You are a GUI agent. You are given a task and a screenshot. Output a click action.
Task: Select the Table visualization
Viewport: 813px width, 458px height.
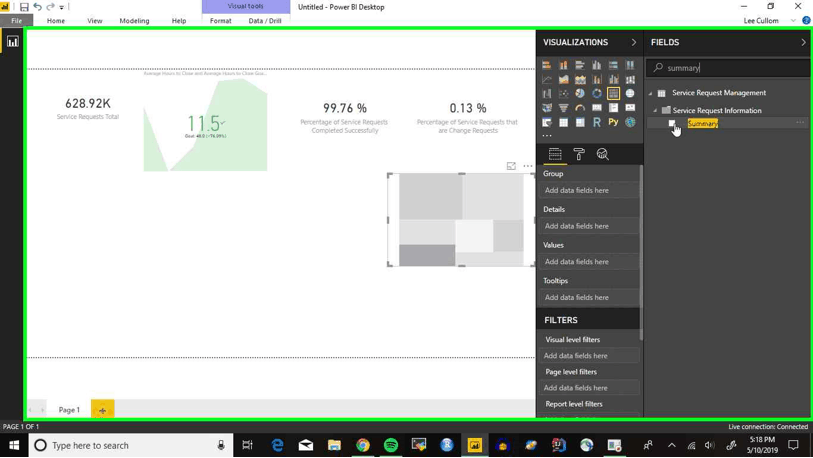tap(563, 122)
